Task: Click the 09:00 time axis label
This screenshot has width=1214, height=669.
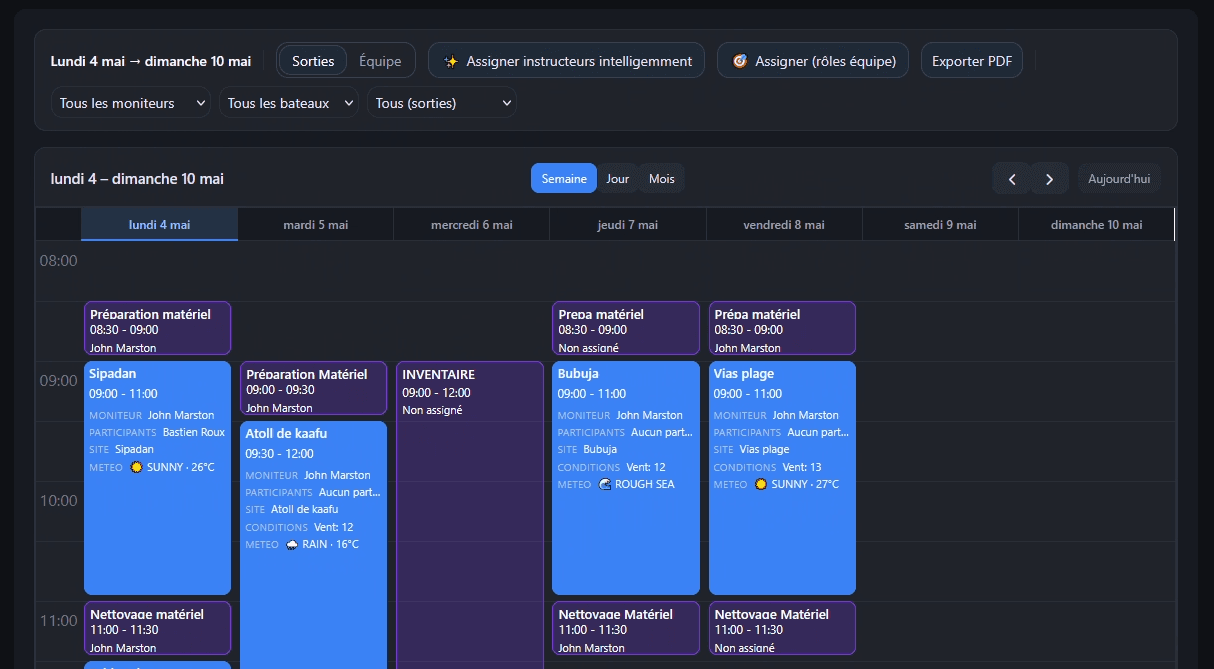Action: pos(58,380)
